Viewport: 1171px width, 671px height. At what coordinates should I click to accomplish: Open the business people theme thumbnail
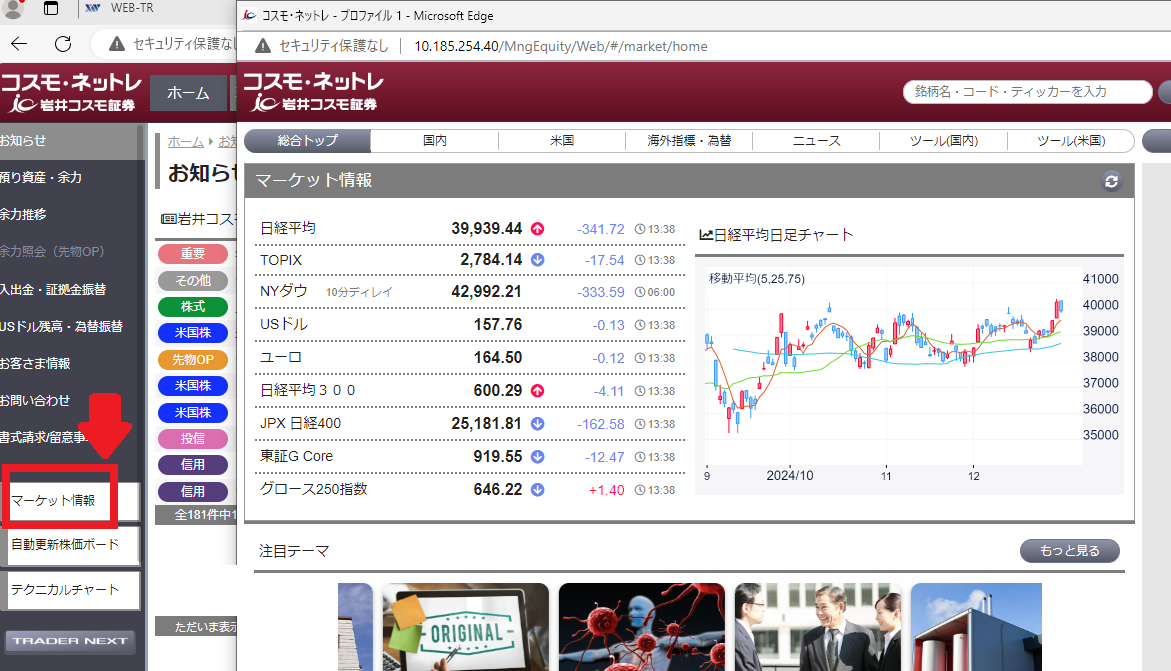pyautogui.click(x=818, y=626)
